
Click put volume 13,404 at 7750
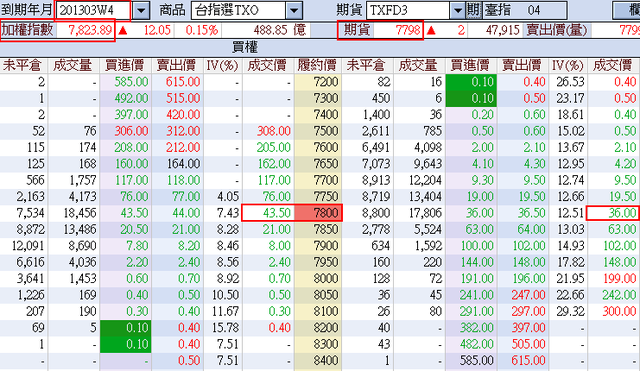pos(425,197)
